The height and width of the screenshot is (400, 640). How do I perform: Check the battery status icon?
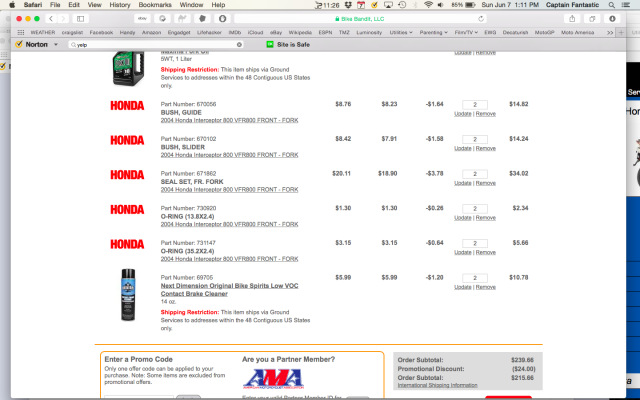tap(470, 5)
